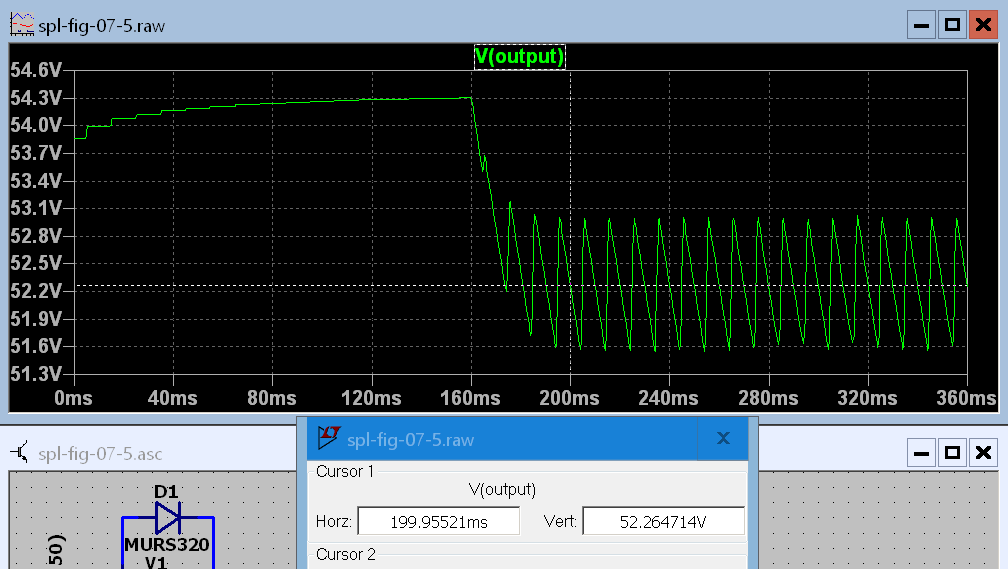This screenshot has height=569, width=1008.
Task: Click the 200ms label on the time axis
Action: 570,398
